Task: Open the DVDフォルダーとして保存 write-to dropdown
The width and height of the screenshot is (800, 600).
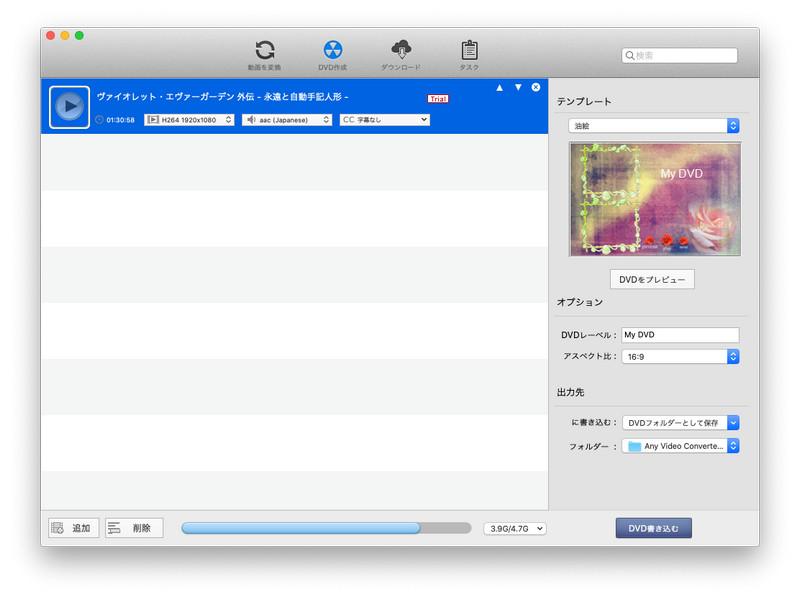Action: (680, 423)
